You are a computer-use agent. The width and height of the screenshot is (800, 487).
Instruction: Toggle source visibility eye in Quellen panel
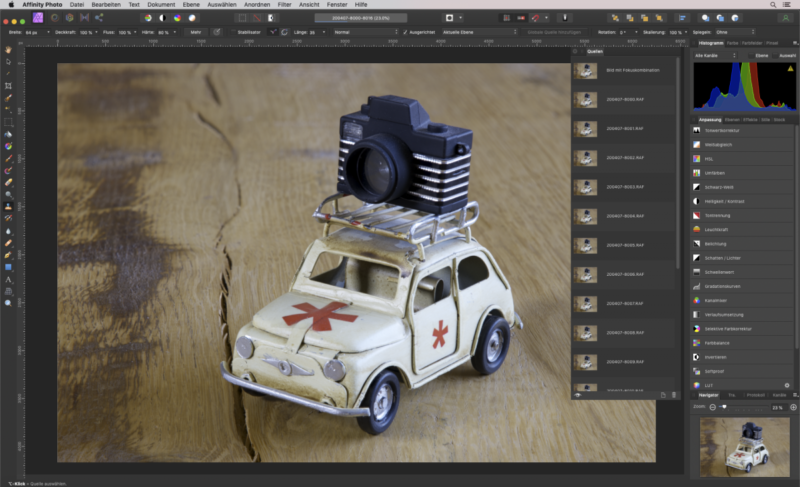578,395
